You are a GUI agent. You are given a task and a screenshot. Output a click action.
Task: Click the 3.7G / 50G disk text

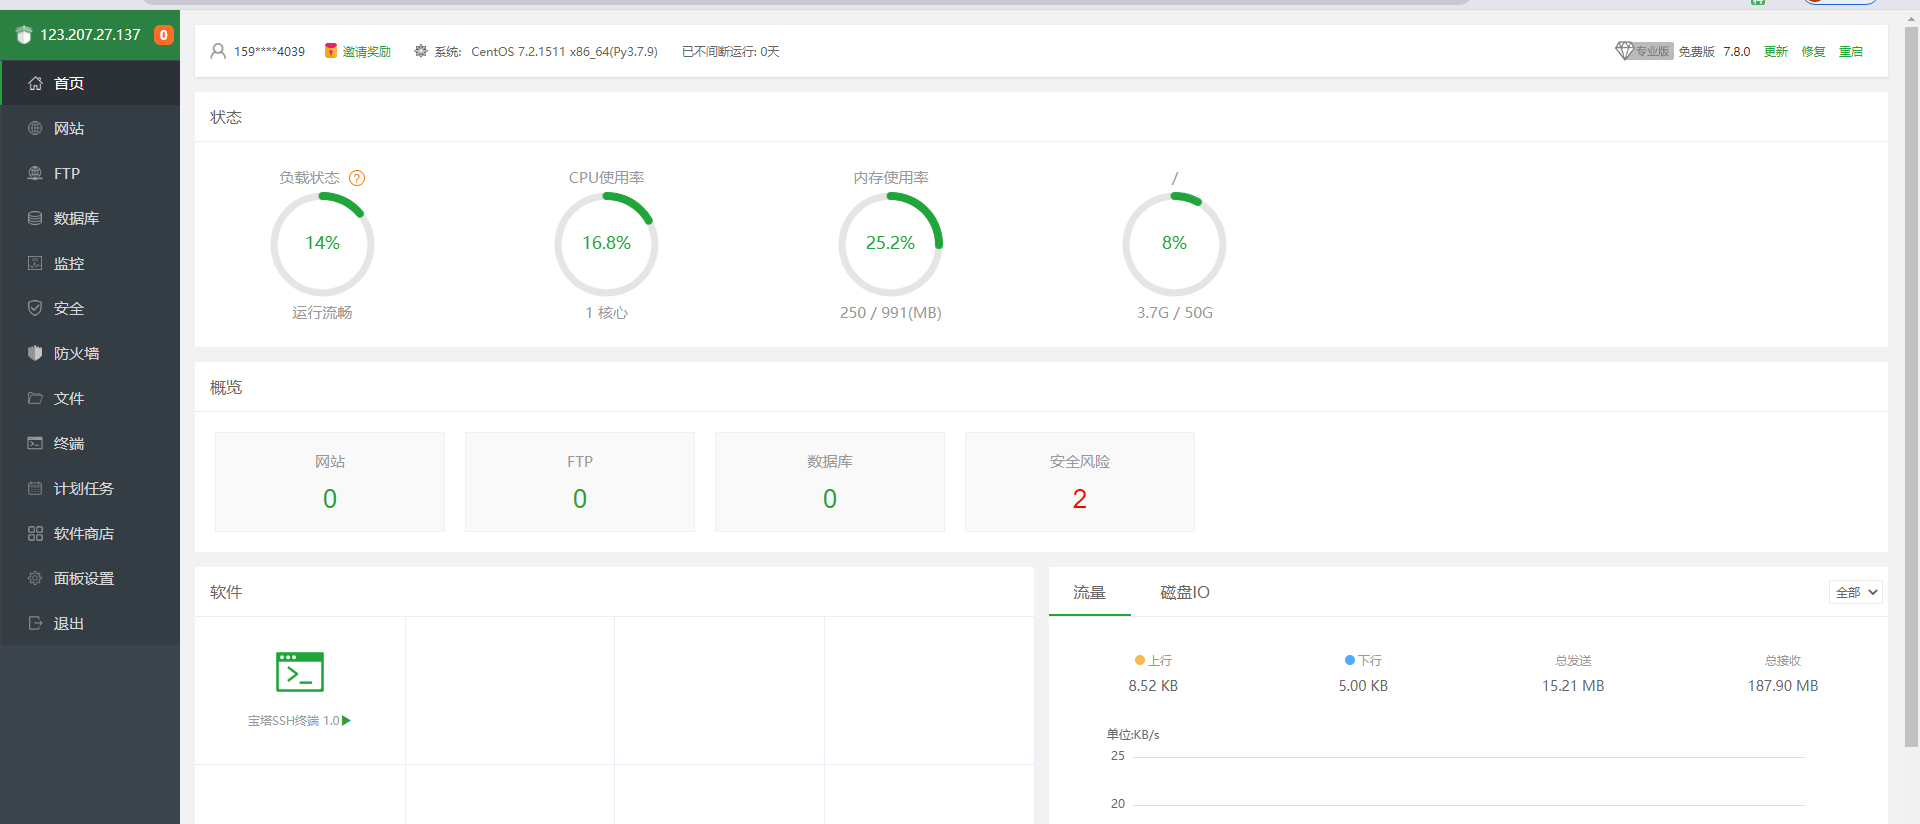(1174, 313)
